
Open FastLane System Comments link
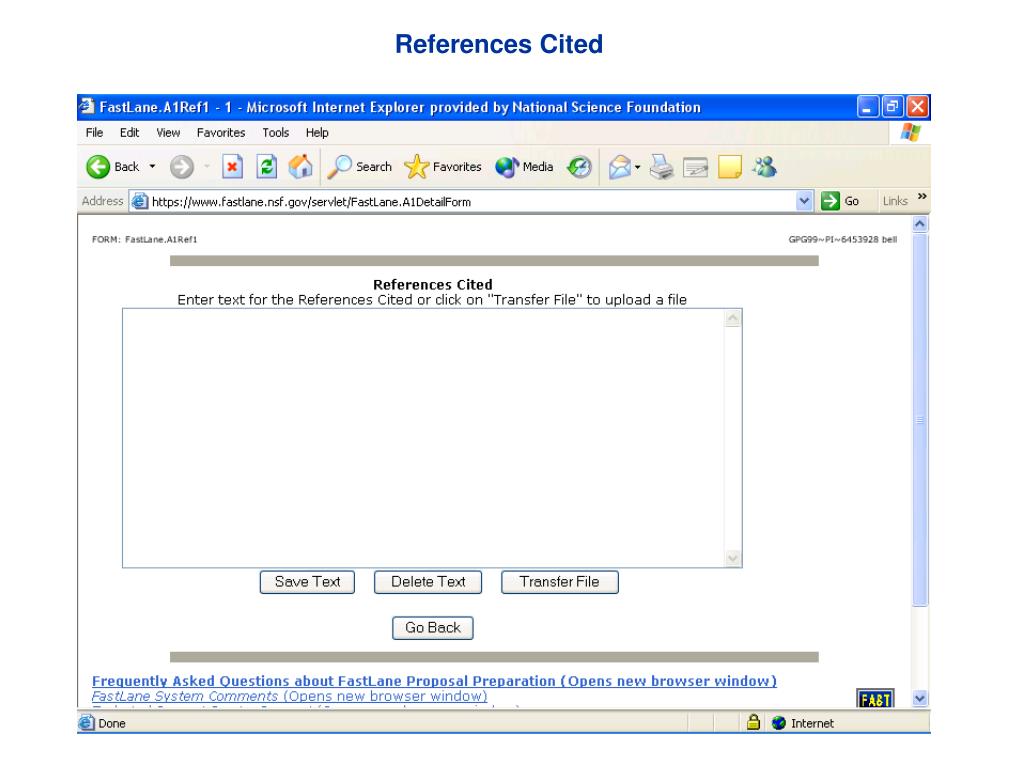tap(289, 696)
